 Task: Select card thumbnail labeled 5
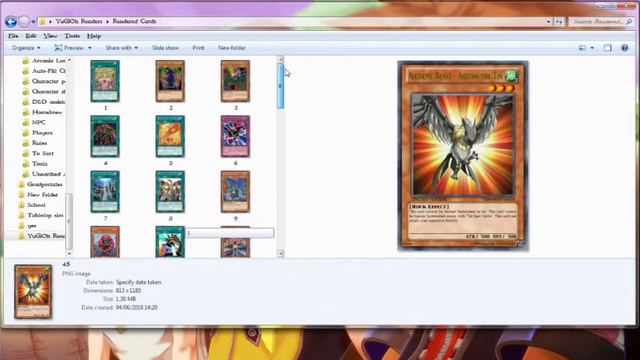[x=170, y=136]
